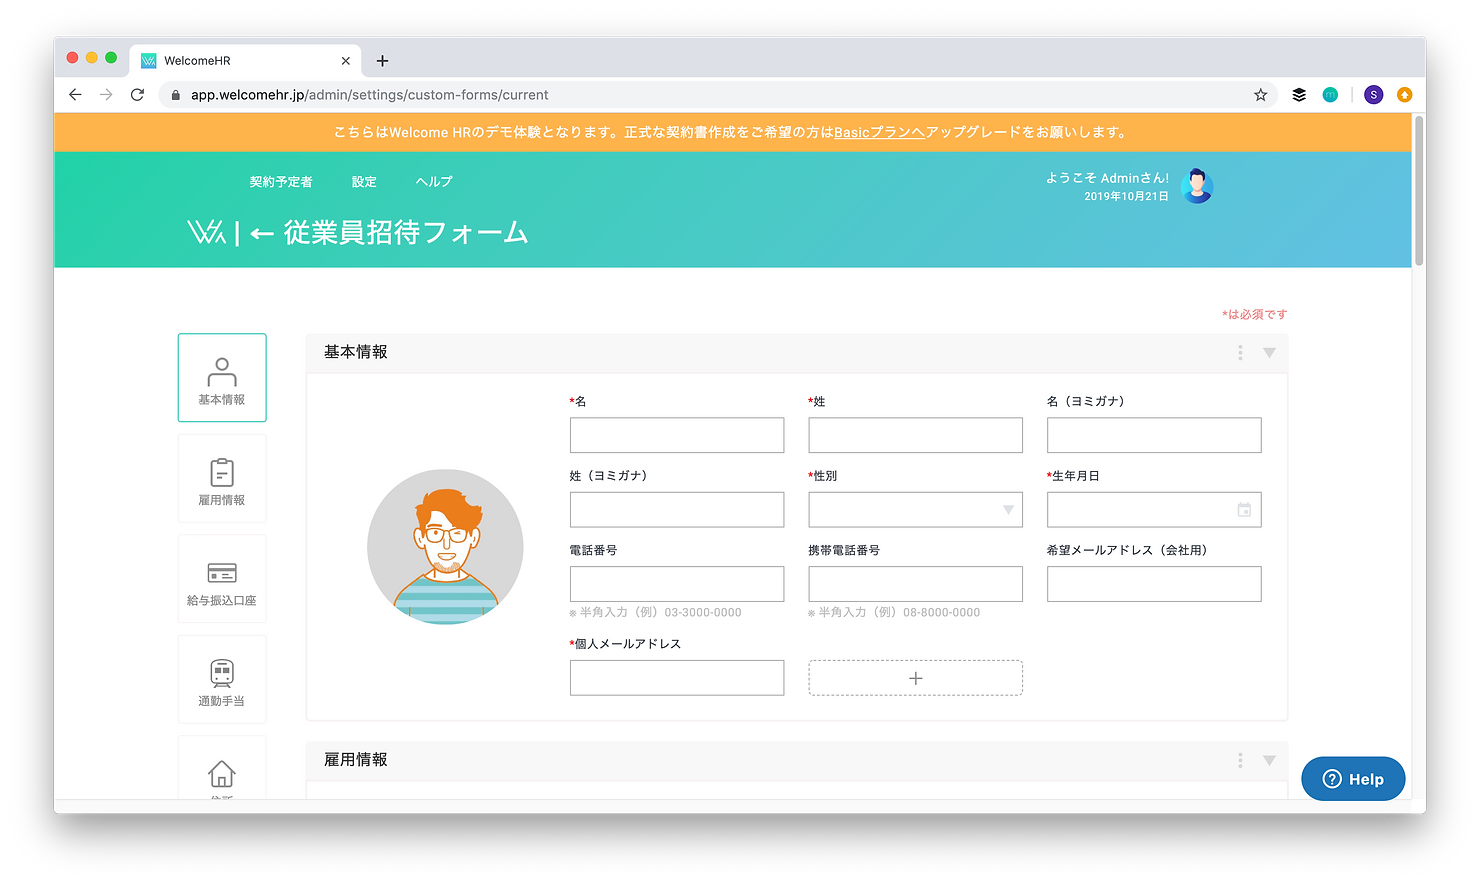
Task: Click the back arrow beside 従業員招待フォーム
Action: point(262,234)
